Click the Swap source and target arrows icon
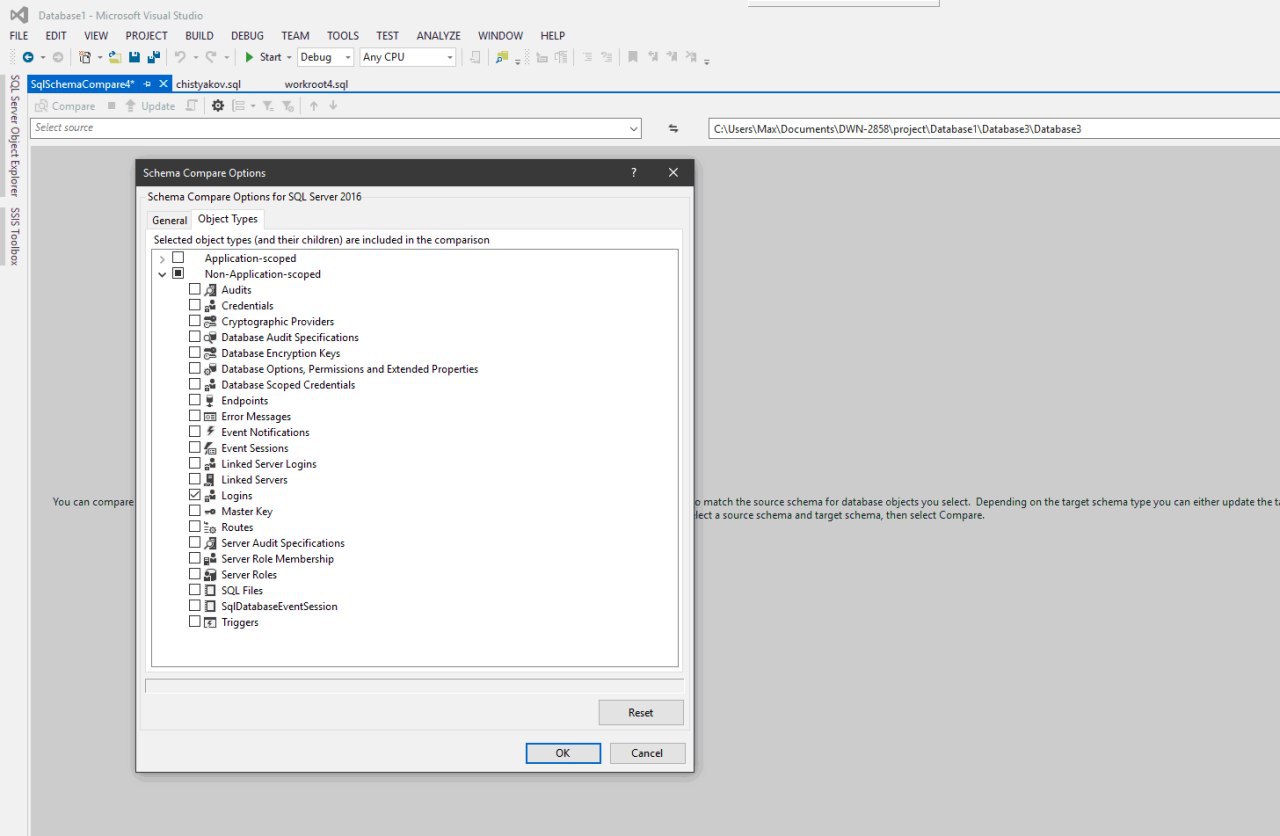This screenshot has height=836, width=1280. pos(674,128)
